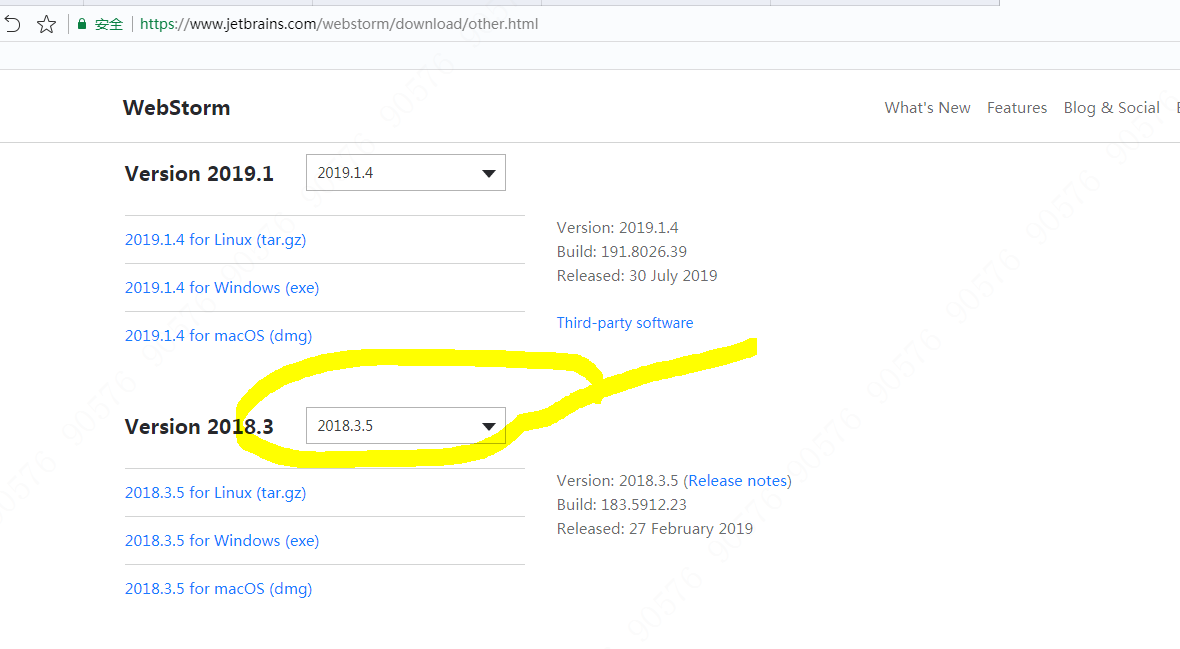Download 2019.1.4 for Linux (tar.gz)
This screenshot has width=1180, height=649.
pos(215,239)
